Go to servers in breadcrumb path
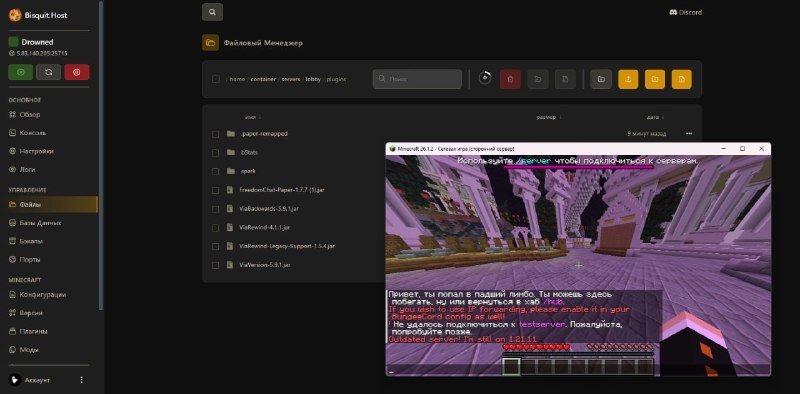 click(x=291, y=79)
